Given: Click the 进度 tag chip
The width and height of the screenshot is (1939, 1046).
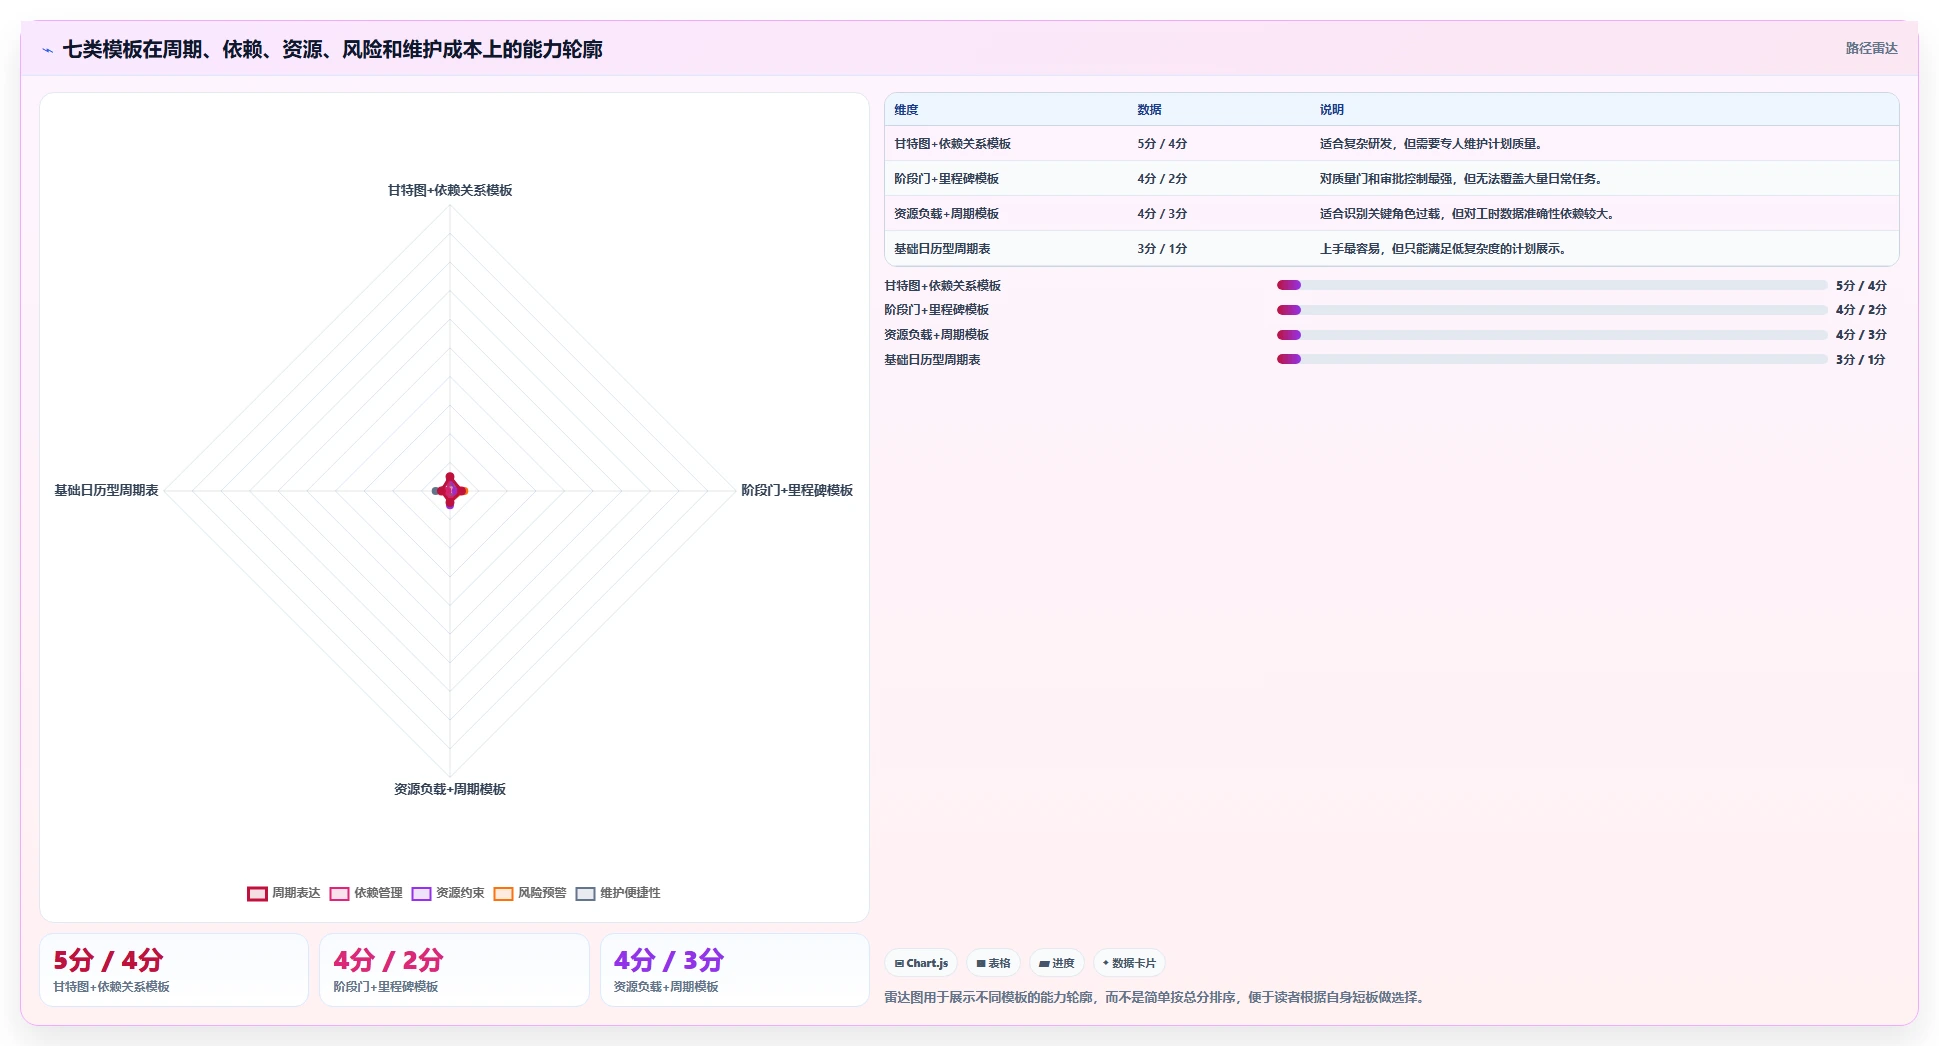Looking at the screenshot, I should 1057,963.
